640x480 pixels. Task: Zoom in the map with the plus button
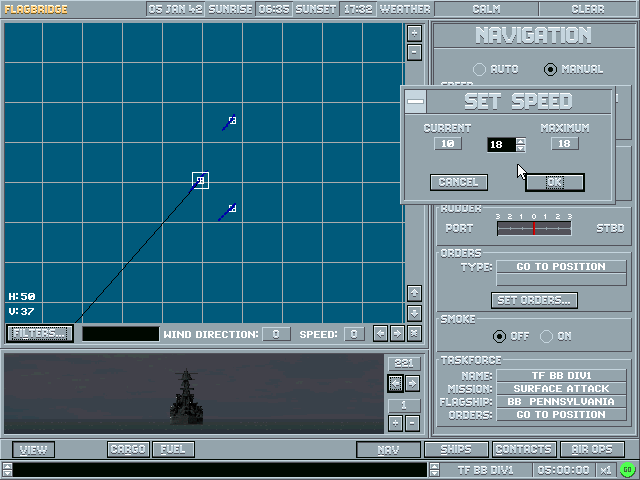[x=415, y=32]
